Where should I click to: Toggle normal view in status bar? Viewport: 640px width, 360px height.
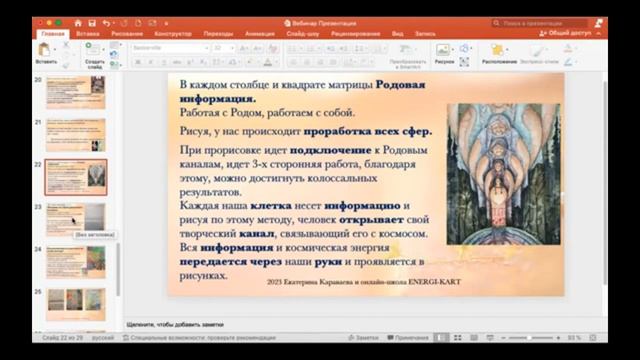tap(441, 338)
